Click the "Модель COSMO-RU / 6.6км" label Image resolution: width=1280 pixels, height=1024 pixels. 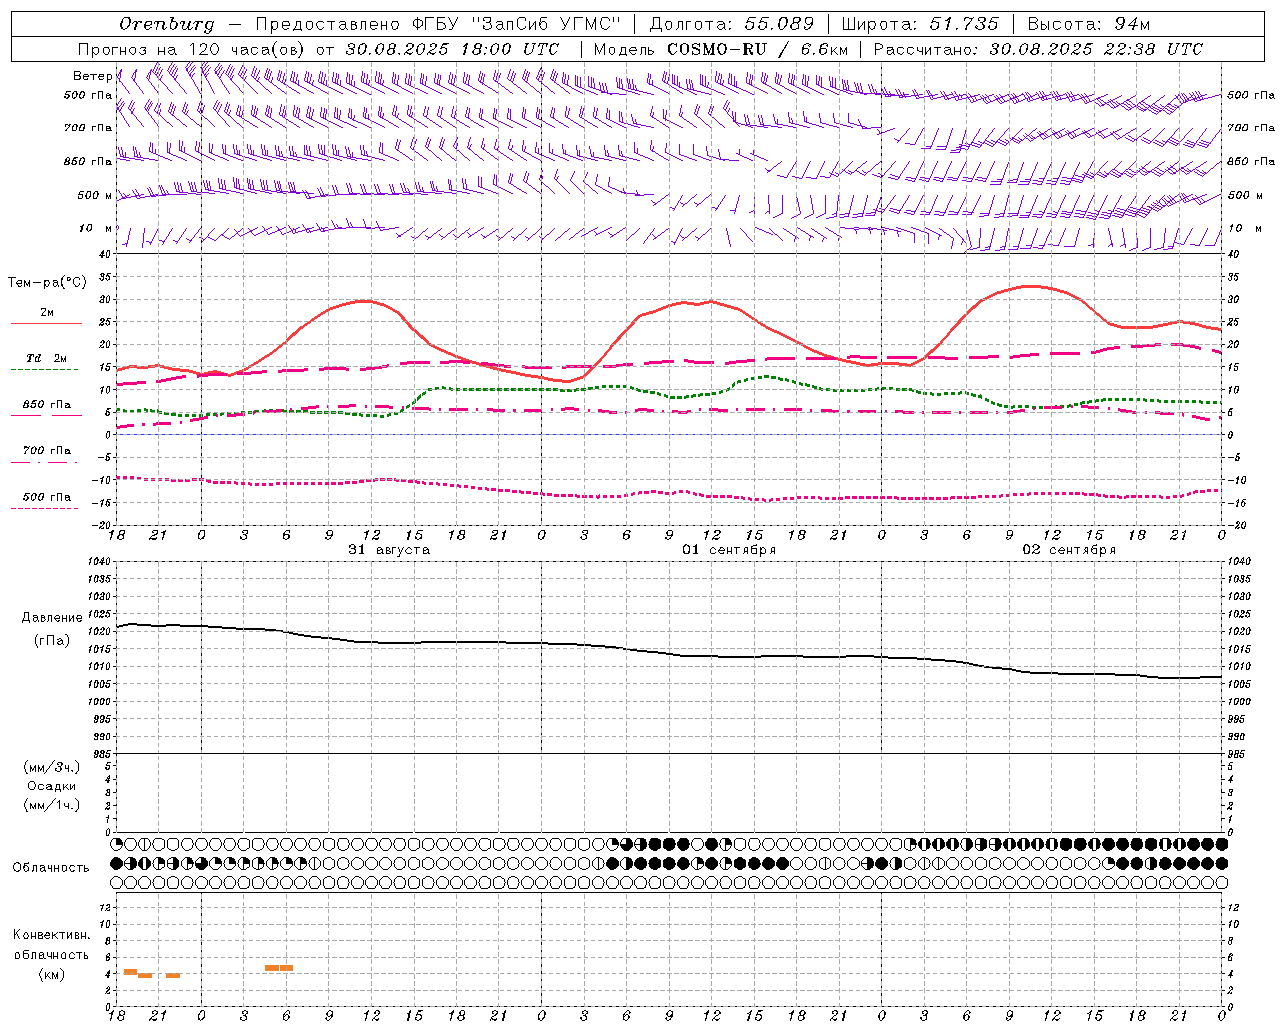click(x=720, y=49)
